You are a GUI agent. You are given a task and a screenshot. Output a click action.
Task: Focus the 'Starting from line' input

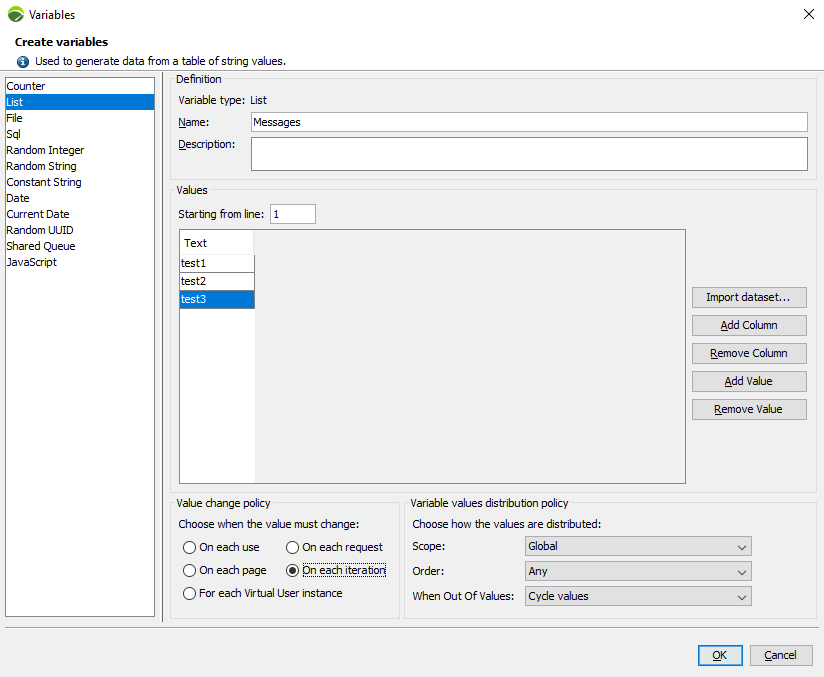[292, 214]
